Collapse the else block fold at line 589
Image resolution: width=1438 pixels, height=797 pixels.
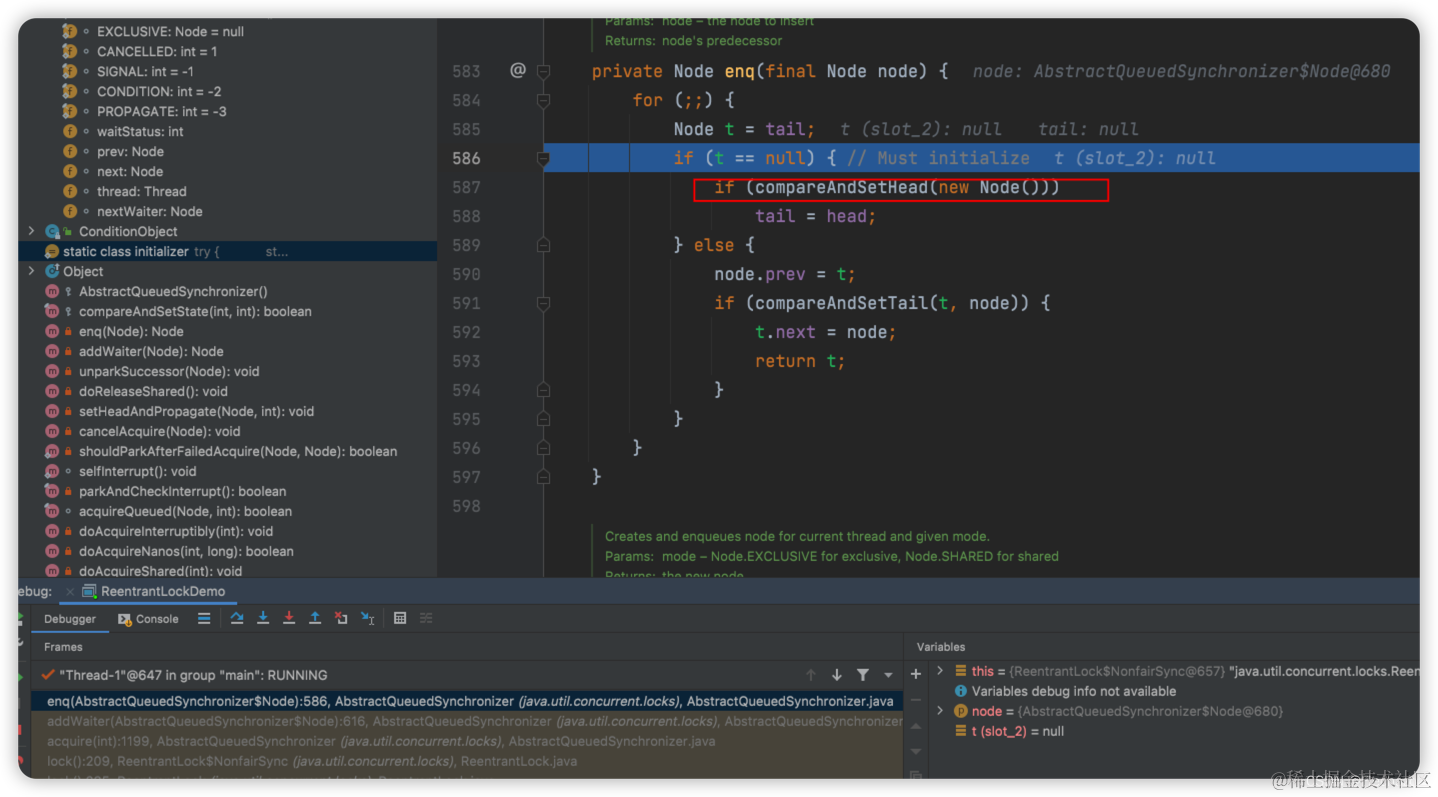click(x=543, y=245)
